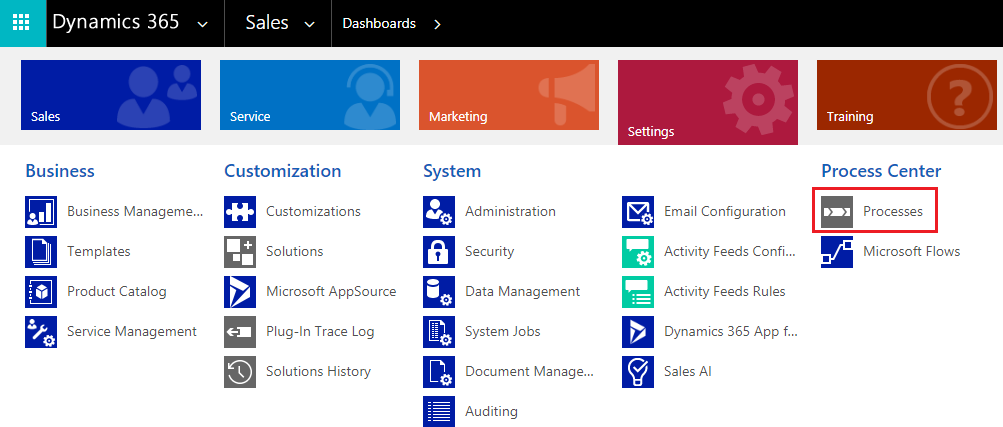Viewport: 1003px width, 427px height.
Task: Open Microsoft Flows icon
Action: 837,252
